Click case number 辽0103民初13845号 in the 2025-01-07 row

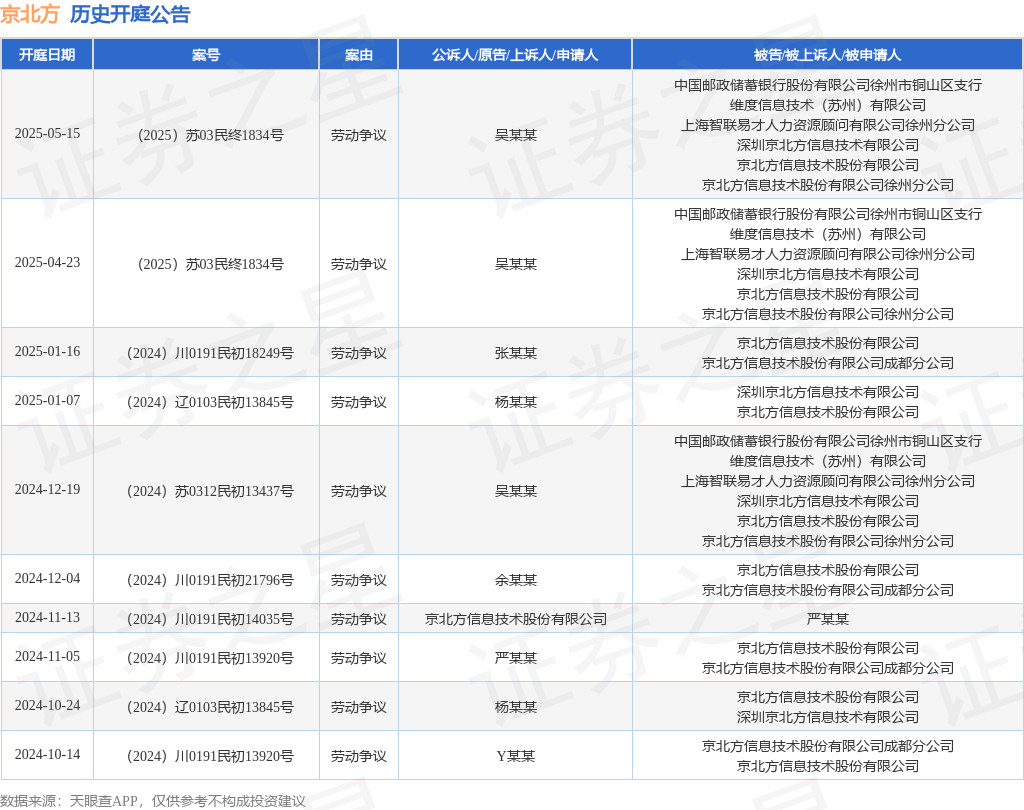(x=210, y=402)
